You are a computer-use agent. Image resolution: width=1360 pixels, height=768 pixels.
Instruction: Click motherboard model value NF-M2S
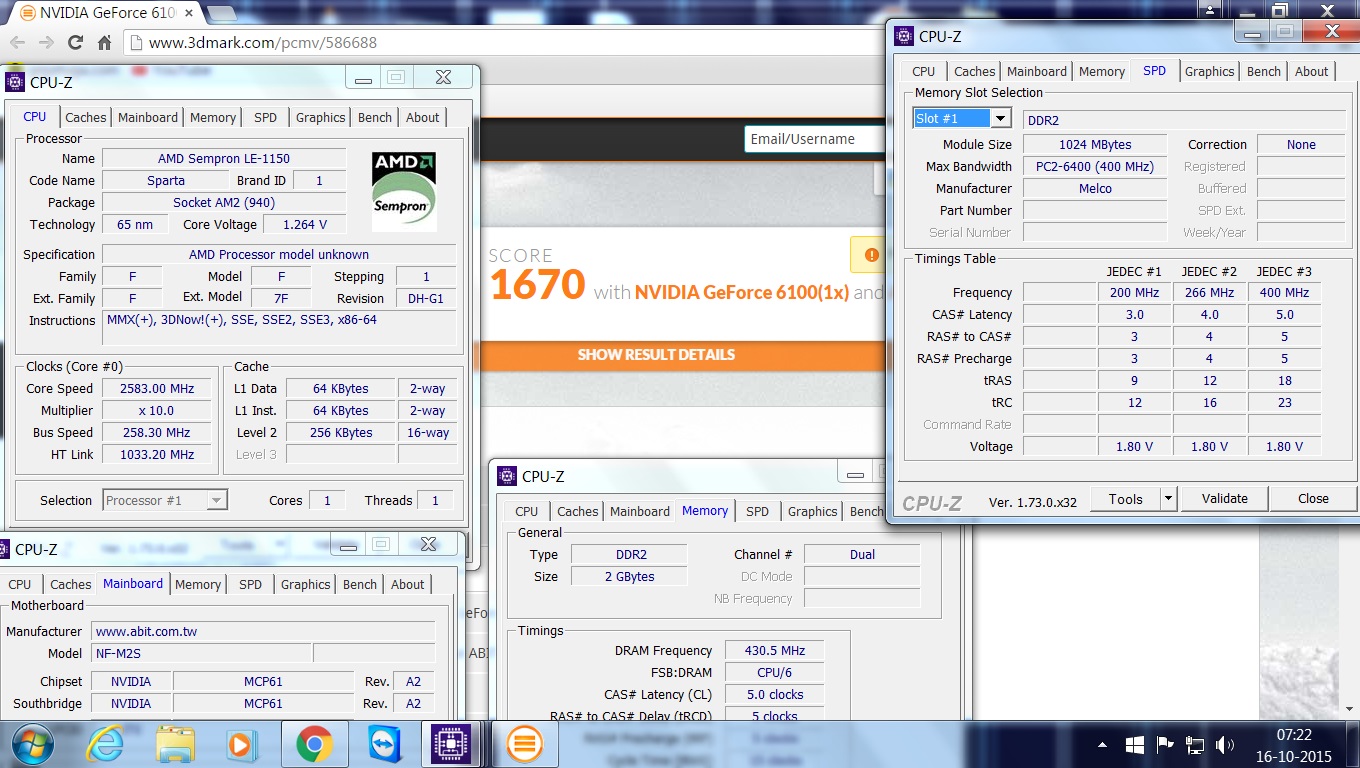coord(202,653)
